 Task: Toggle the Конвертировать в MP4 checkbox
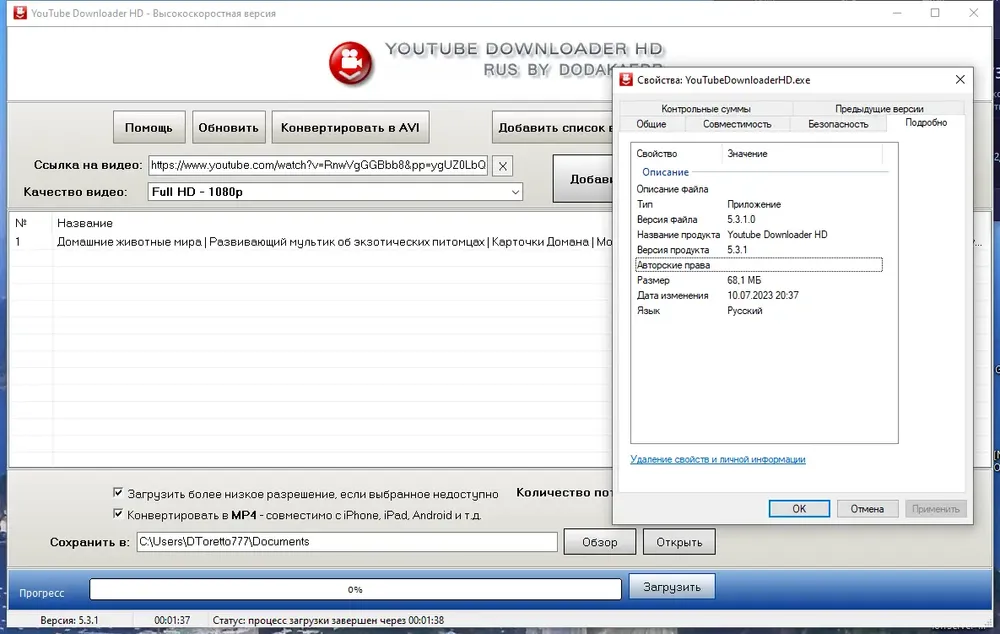118,513
